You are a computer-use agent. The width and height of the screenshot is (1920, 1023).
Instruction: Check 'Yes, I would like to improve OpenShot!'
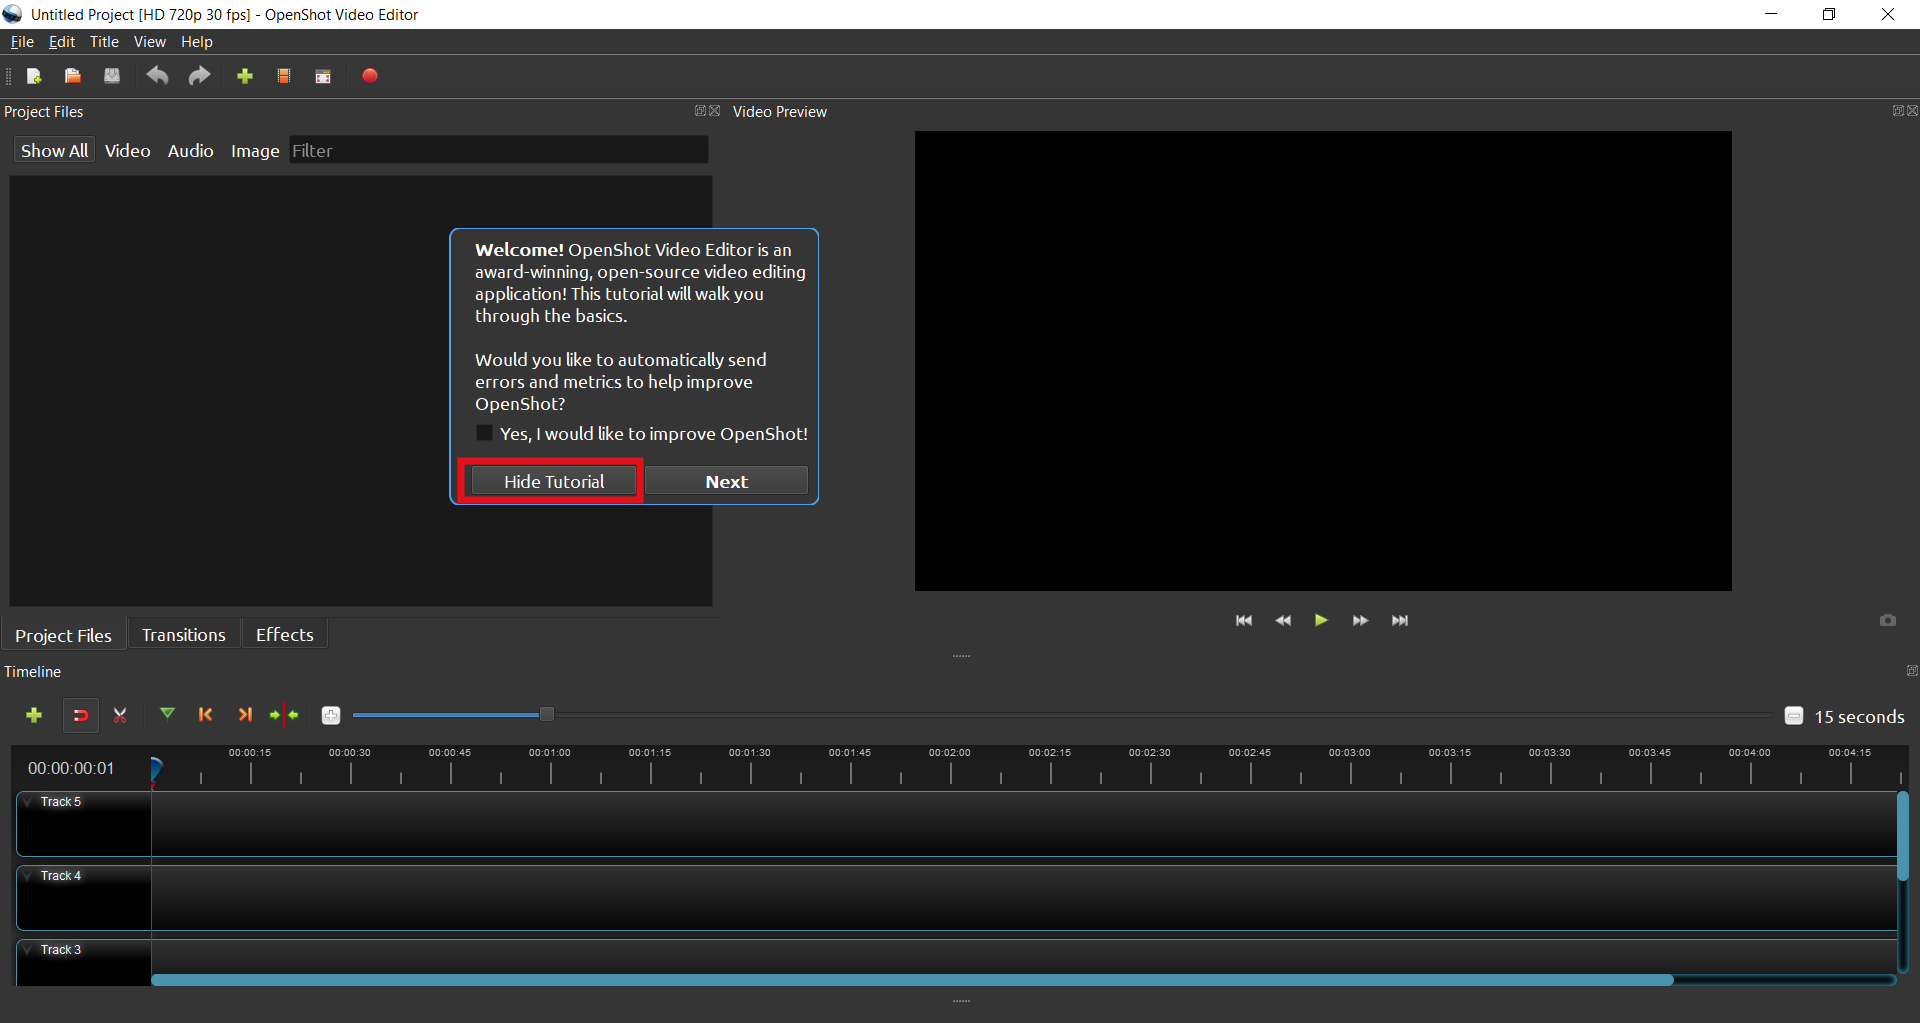tap(484, 433)
